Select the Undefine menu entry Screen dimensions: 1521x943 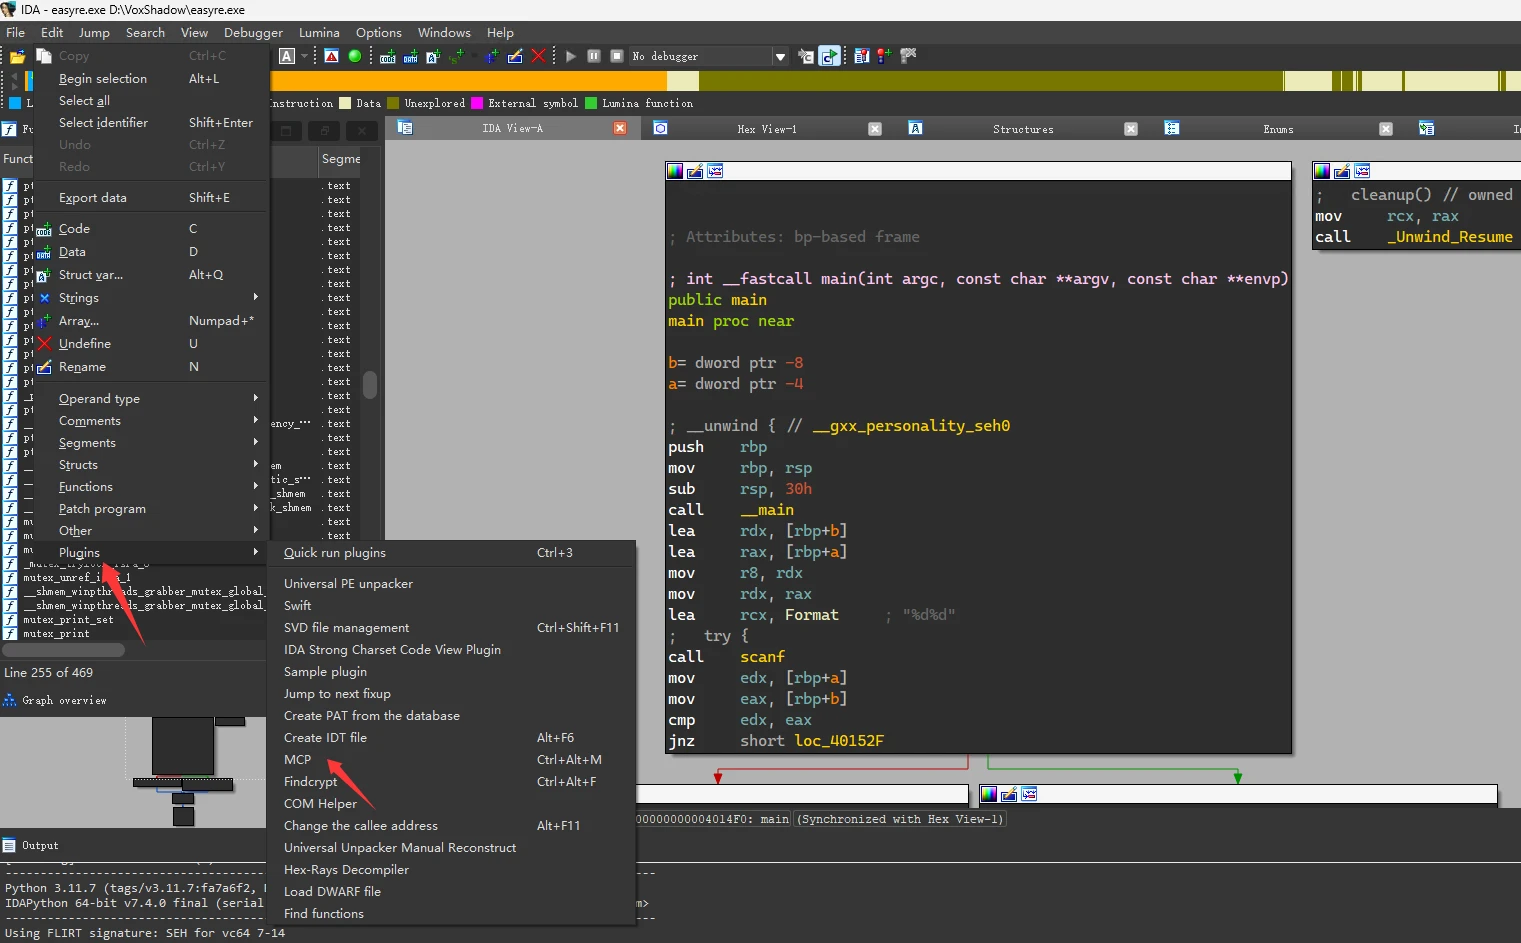(152, 344)
